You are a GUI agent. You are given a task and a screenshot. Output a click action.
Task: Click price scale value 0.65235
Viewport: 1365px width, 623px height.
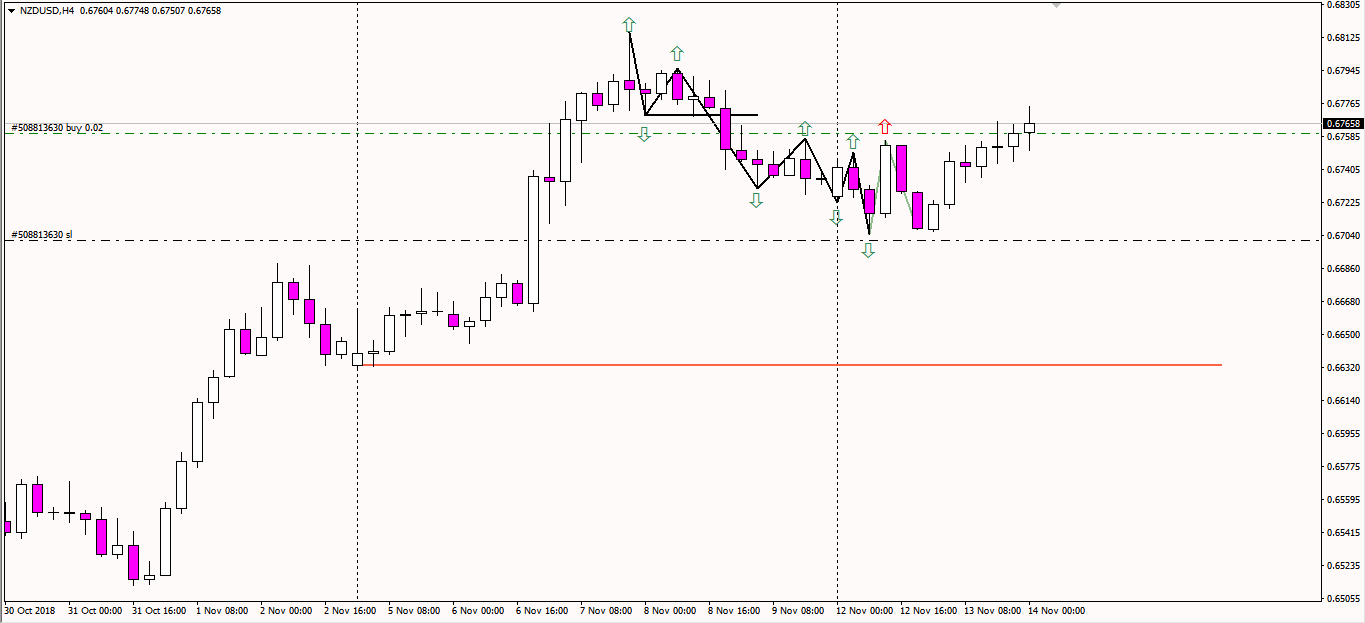1345,566
